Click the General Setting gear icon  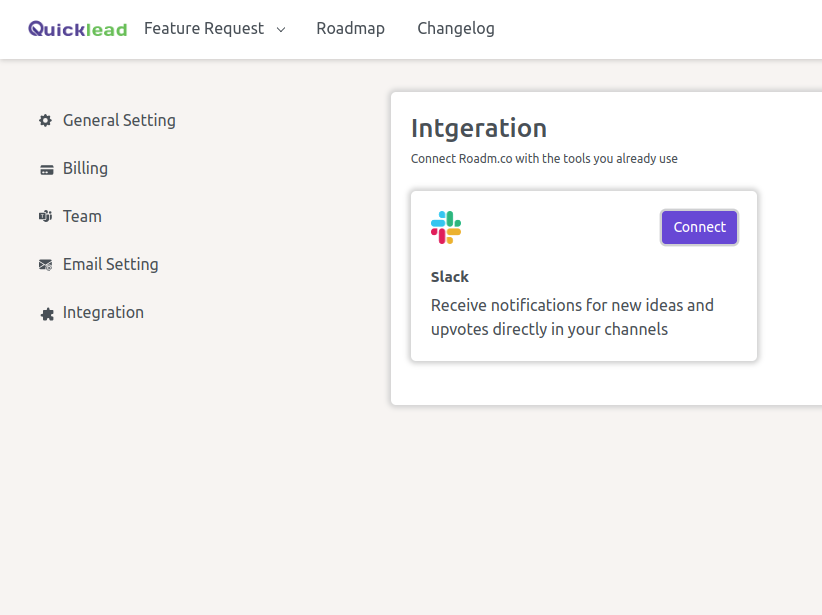46,121
